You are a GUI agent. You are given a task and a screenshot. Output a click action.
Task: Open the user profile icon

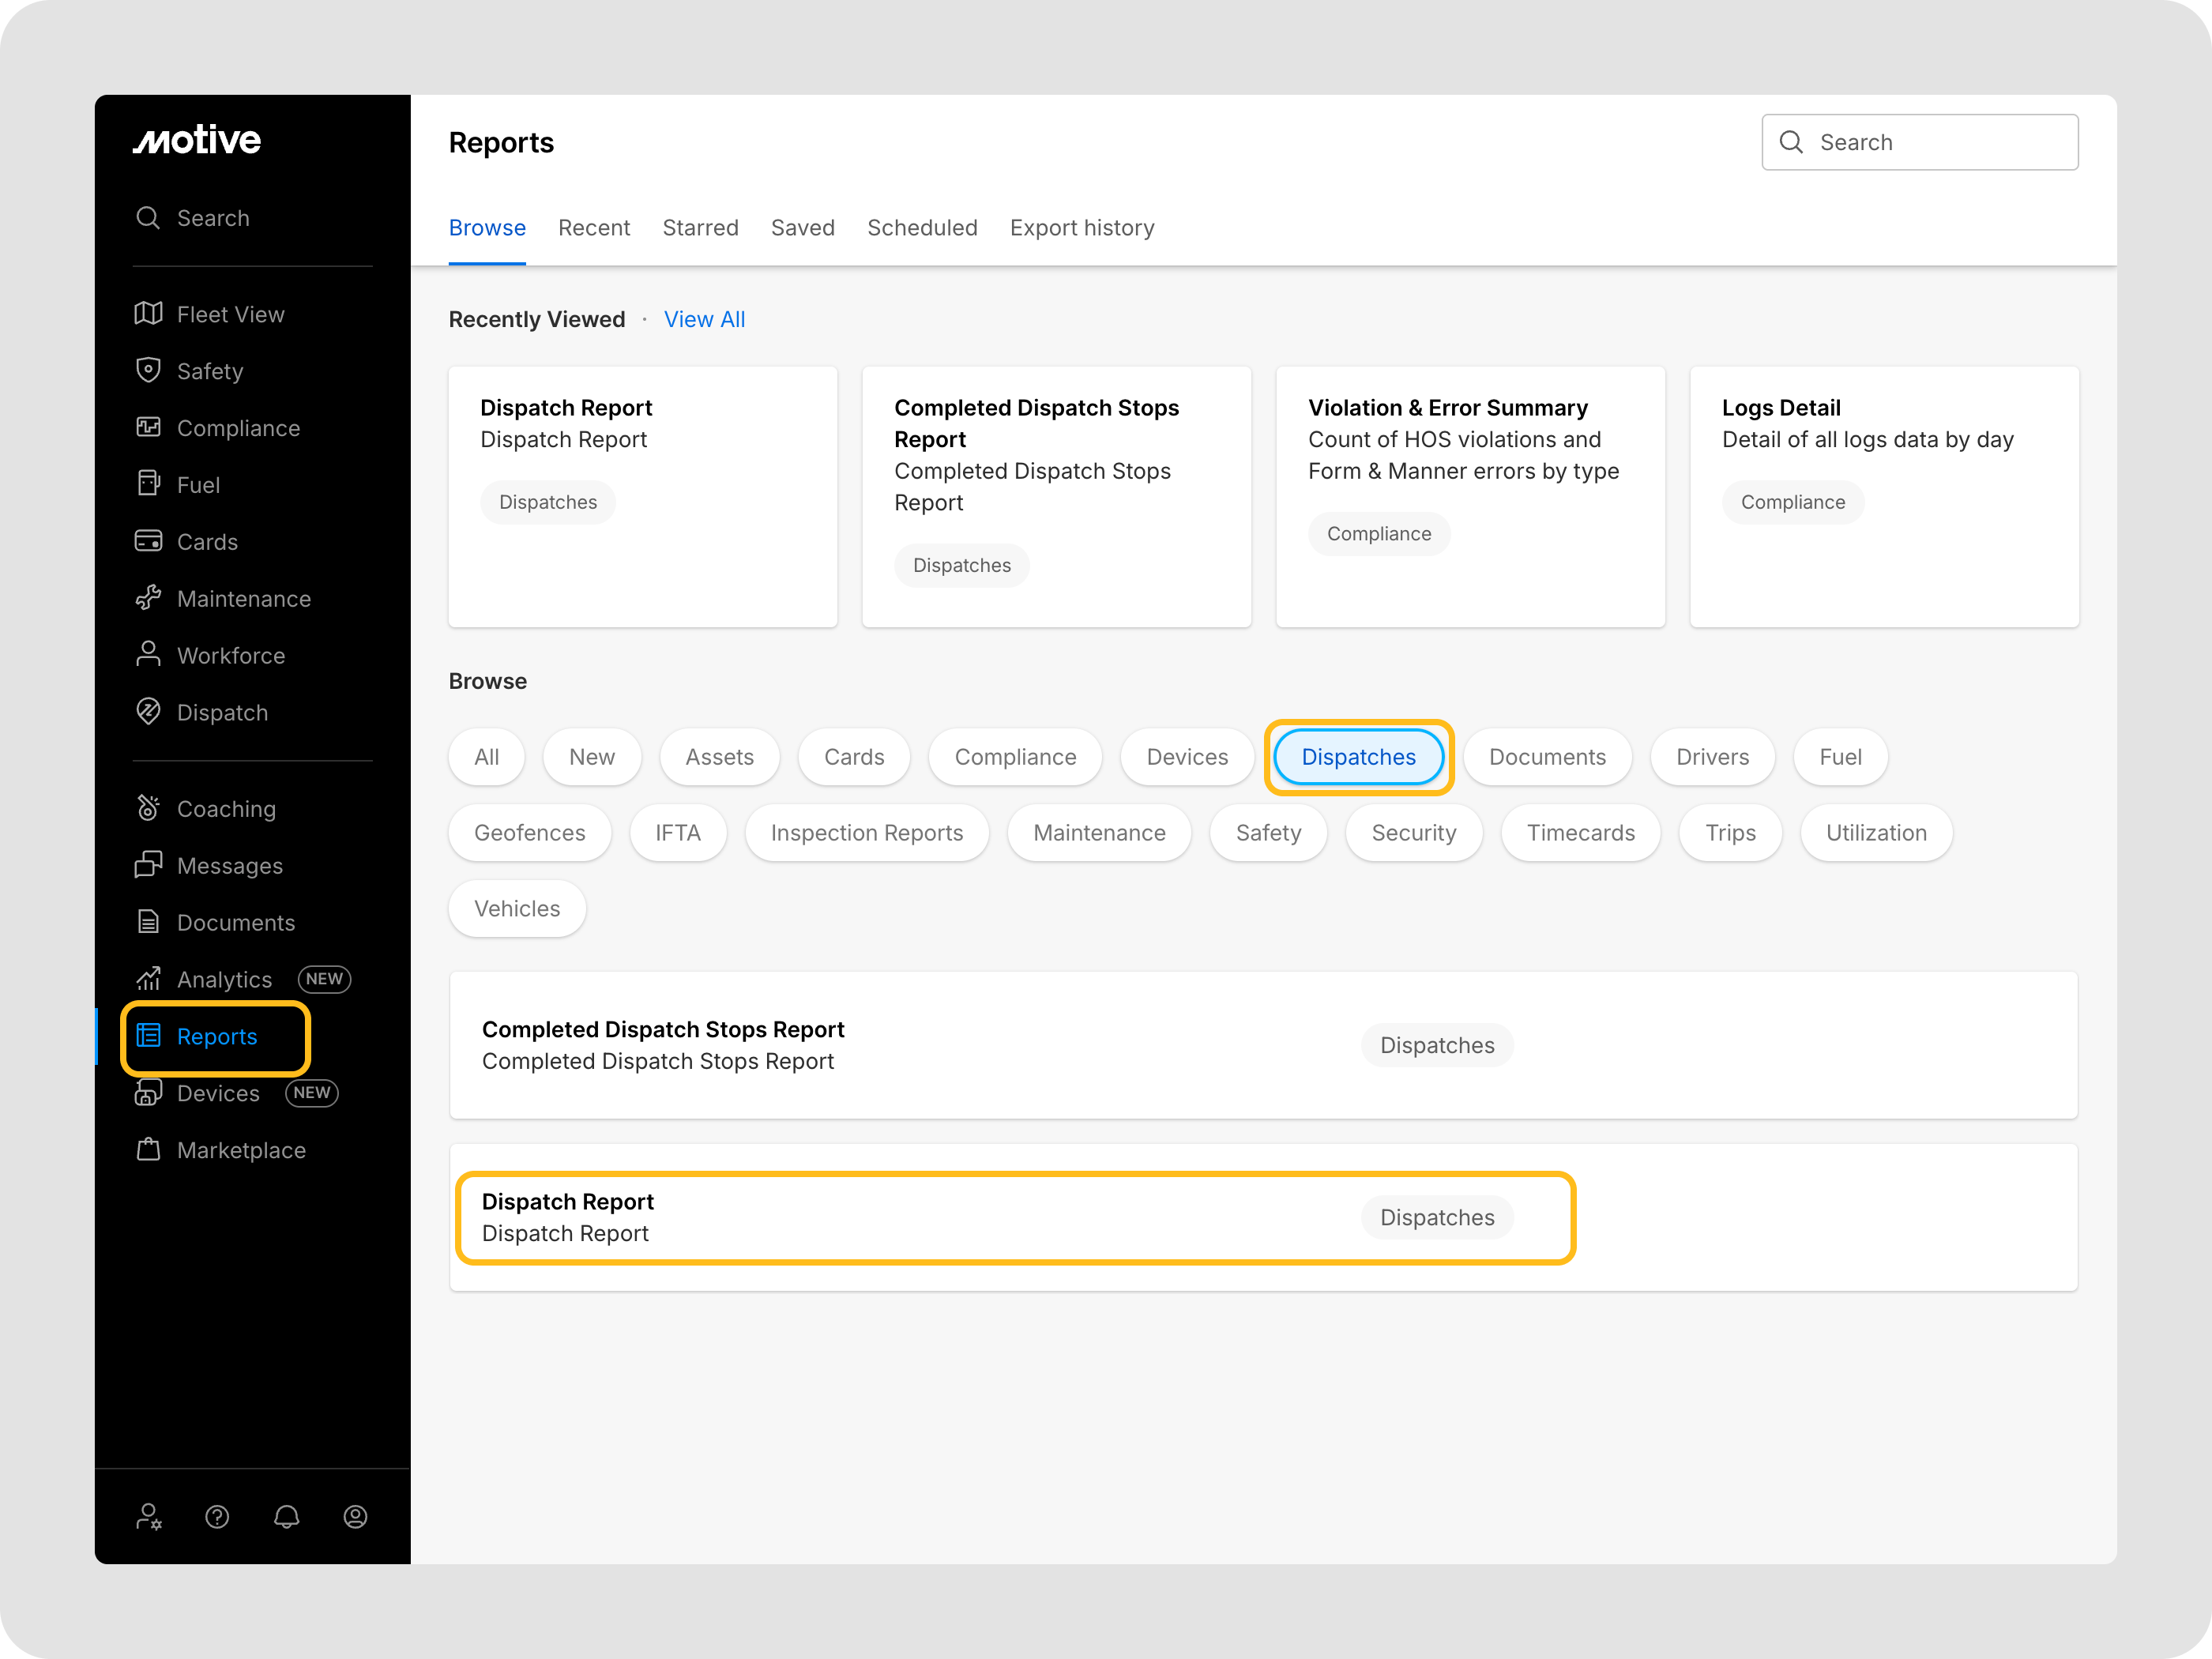(x=355, y=1517)
